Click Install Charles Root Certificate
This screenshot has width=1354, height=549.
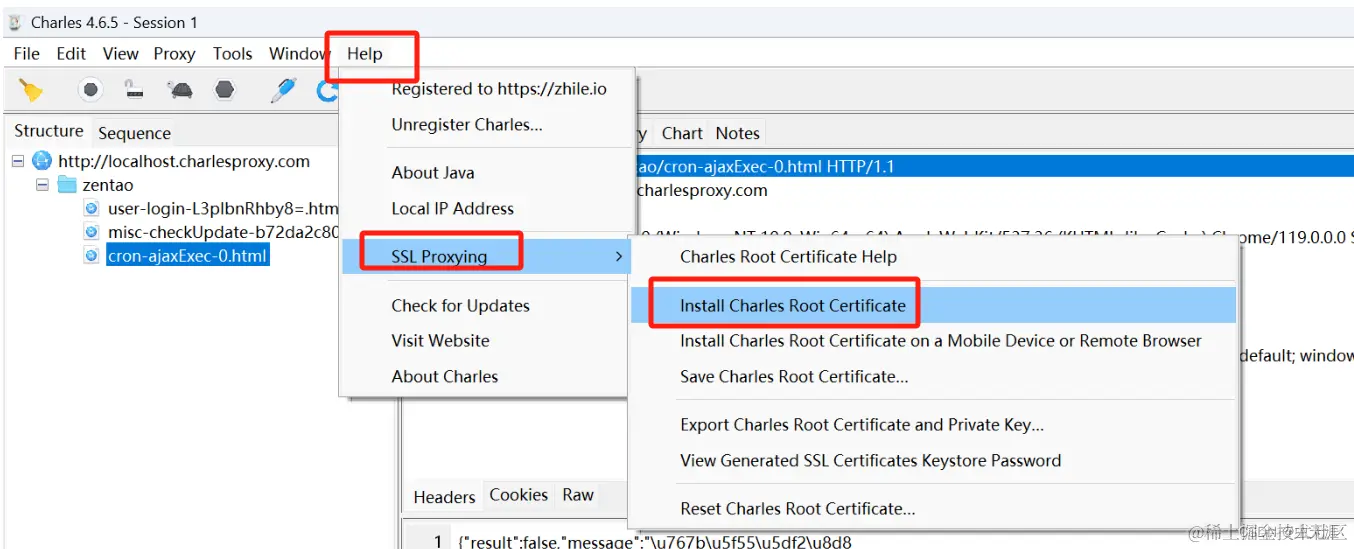(x=934, y=306)
